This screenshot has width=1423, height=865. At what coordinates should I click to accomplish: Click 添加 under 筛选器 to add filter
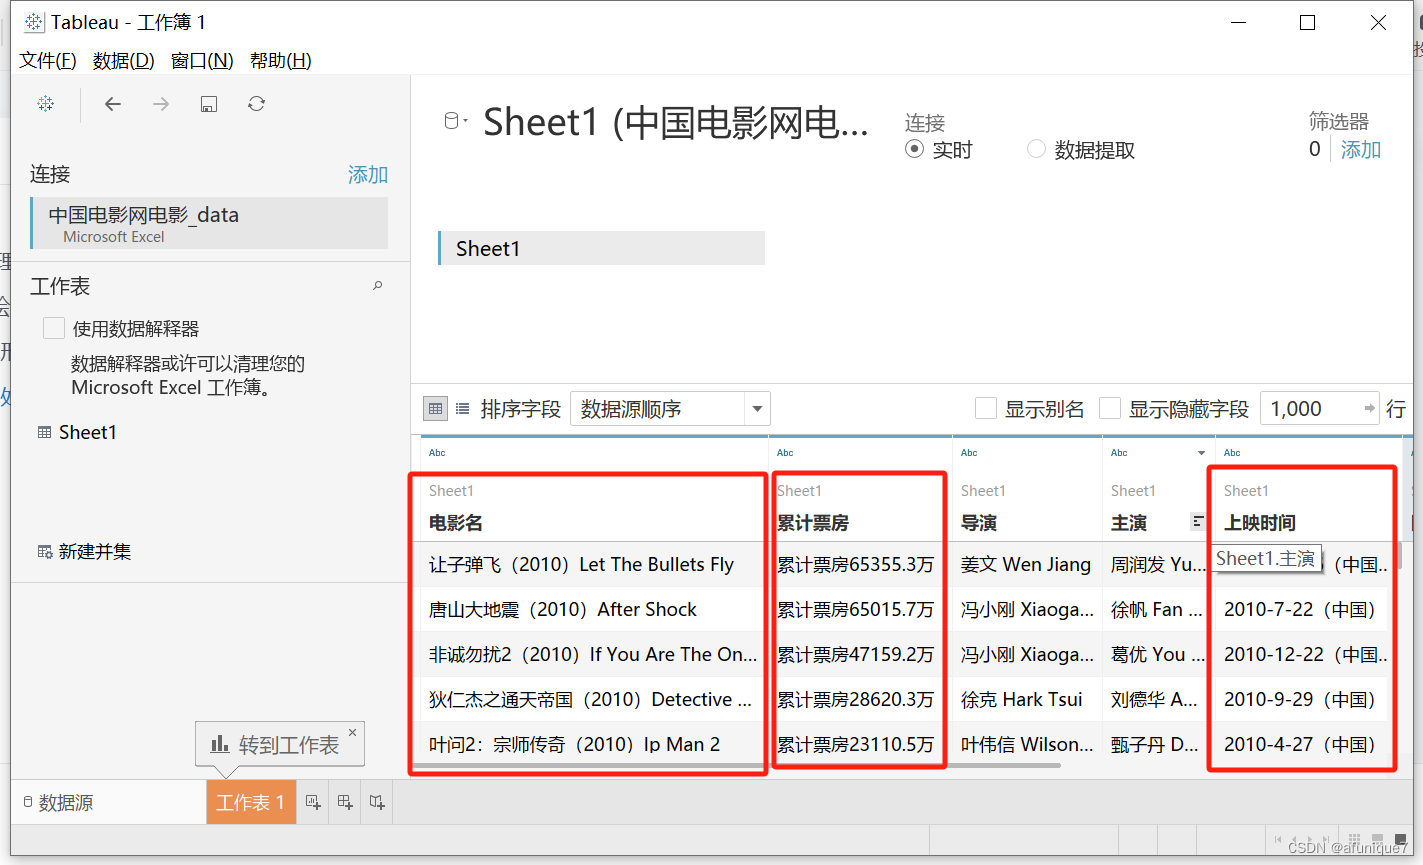coord(1361,149)
